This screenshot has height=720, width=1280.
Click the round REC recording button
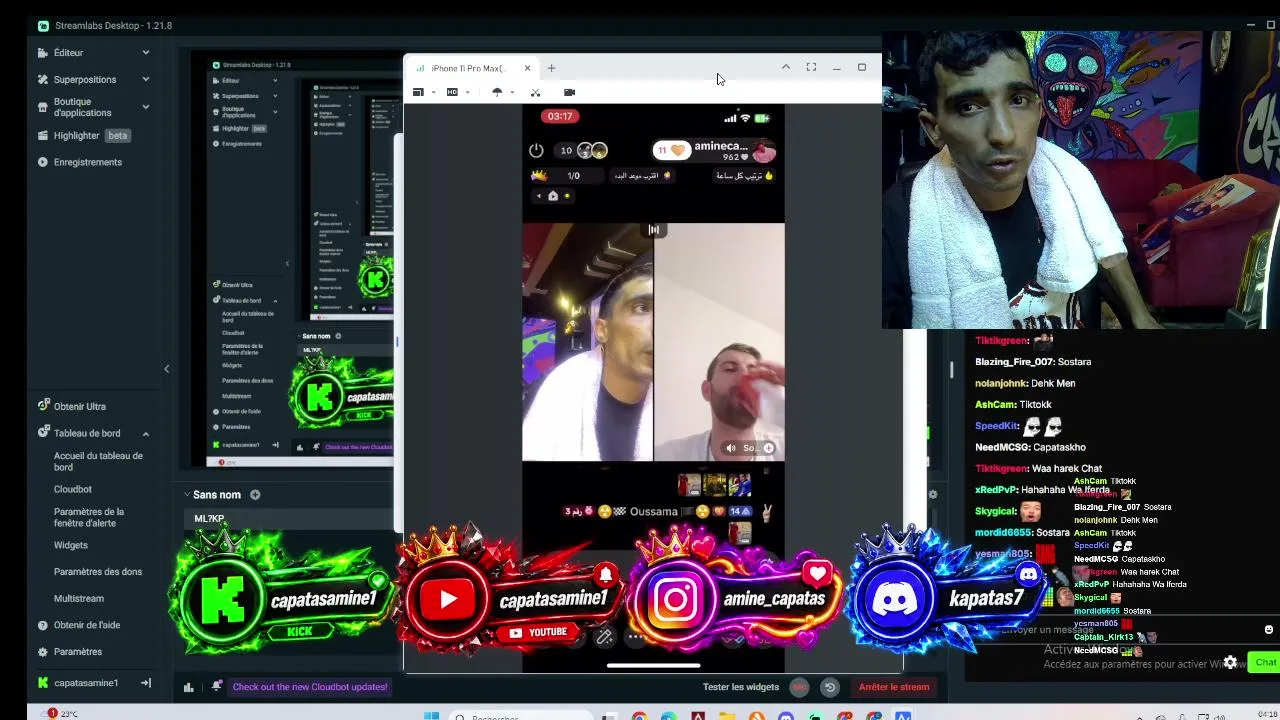pos(799,687)
